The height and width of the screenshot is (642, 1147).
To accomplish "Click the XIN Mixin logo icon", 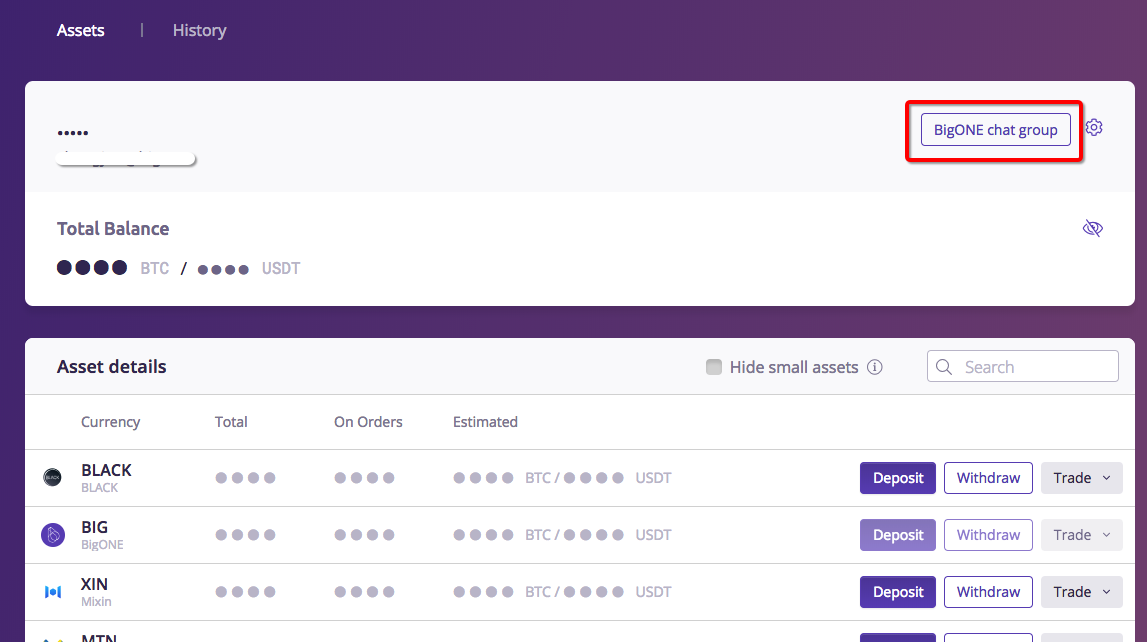I will (x=53, y=592).
